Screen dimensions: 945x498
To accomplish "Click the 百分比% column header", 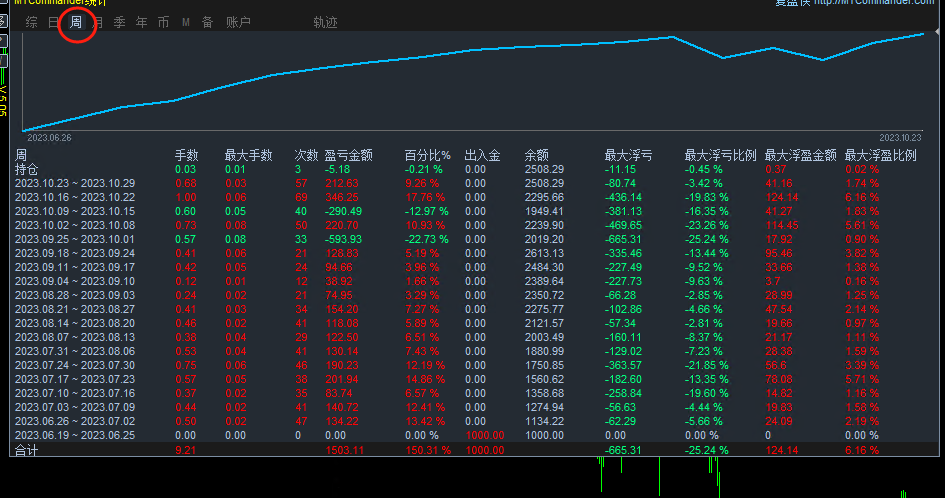I will [427, 156].
